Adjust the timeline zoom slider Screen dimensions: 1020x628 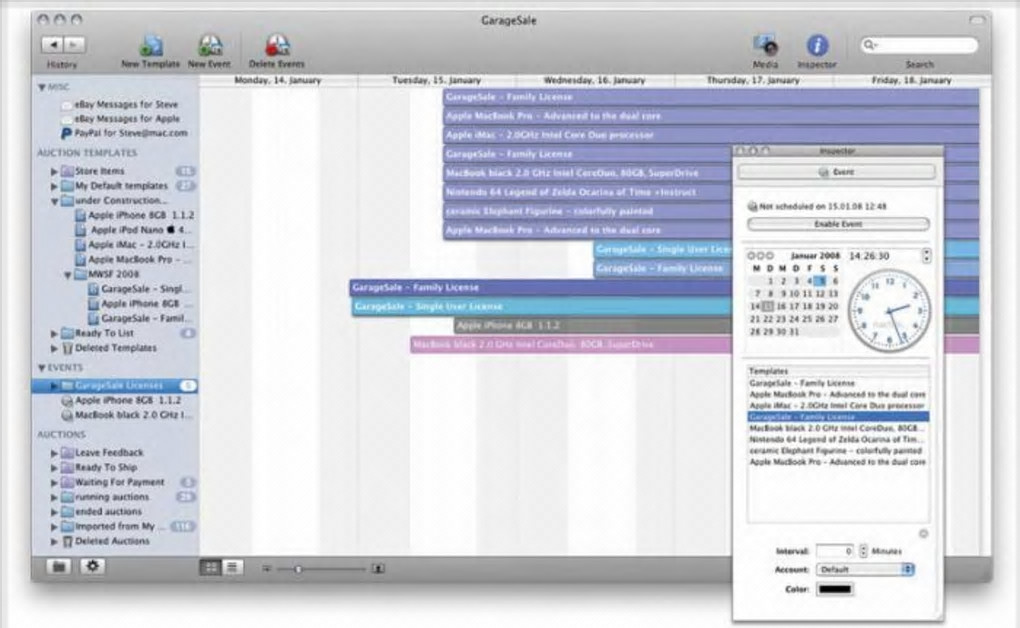[298, 569]
